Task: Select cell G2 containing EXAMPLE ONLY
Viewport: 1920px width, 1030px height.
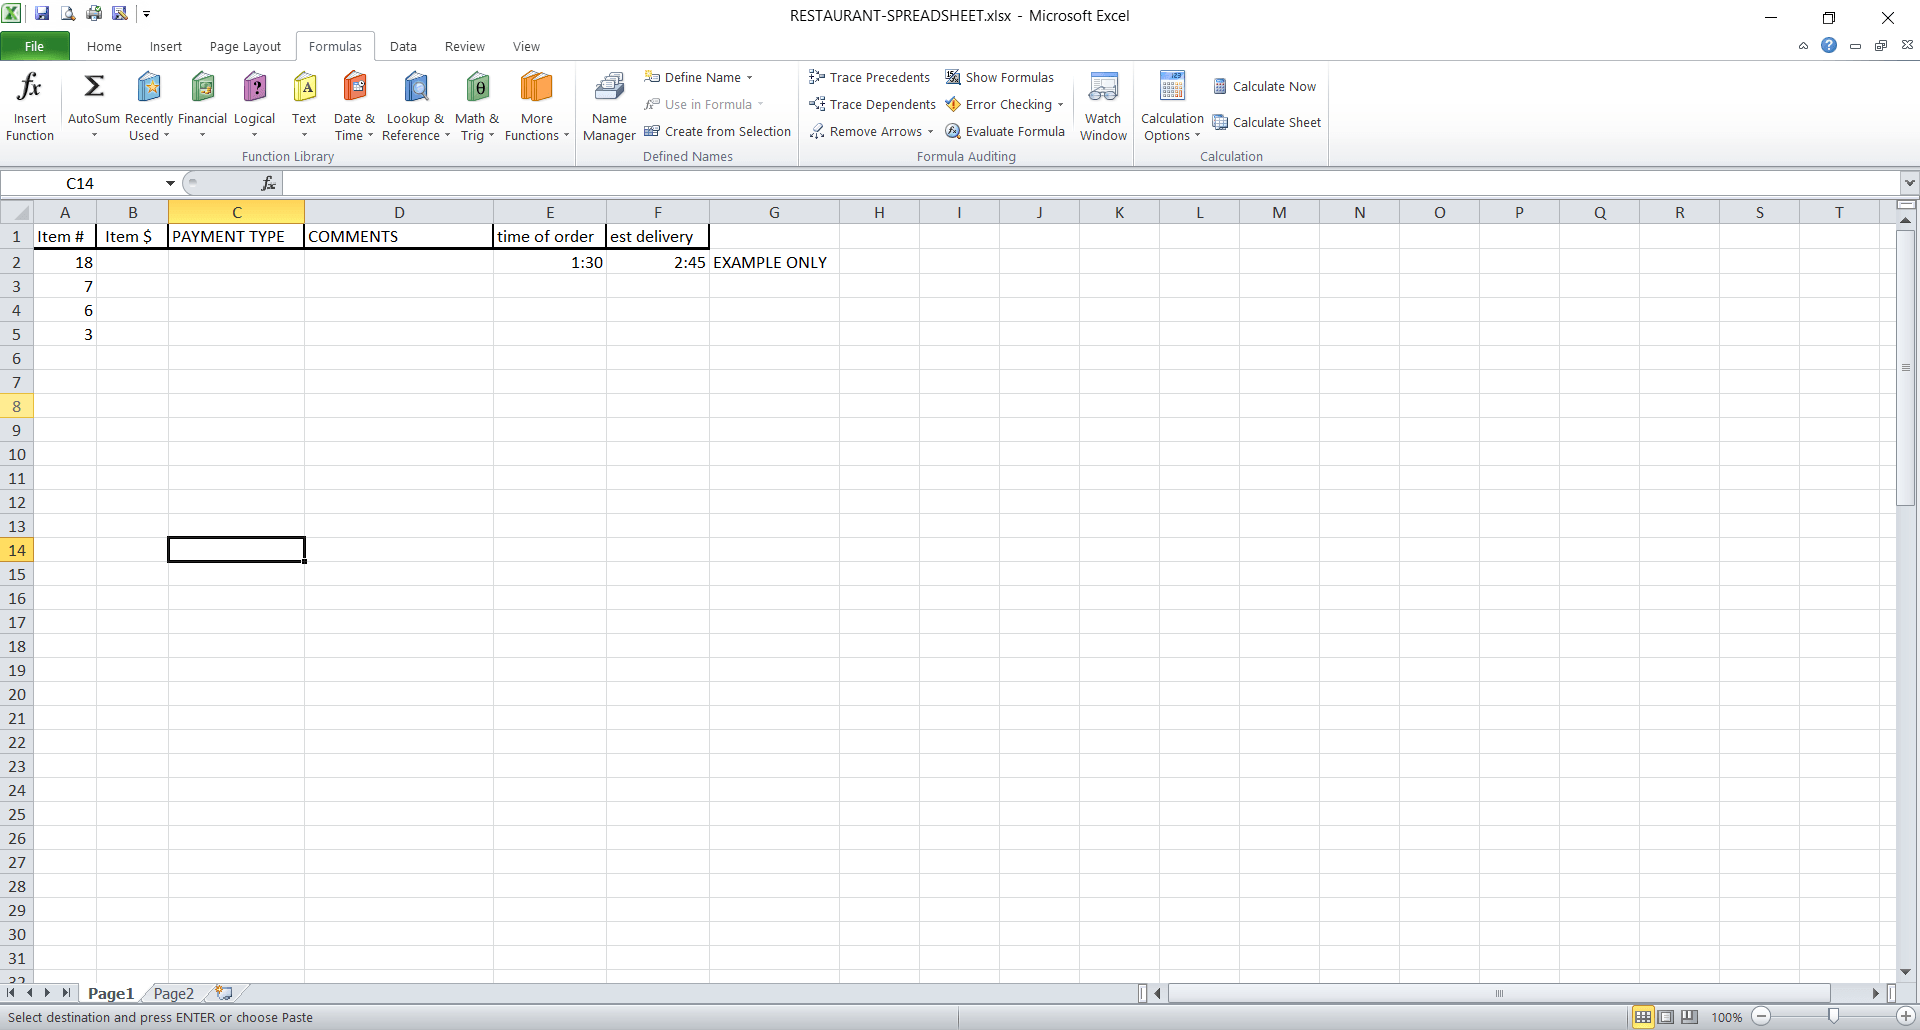Action: (773, 262)
